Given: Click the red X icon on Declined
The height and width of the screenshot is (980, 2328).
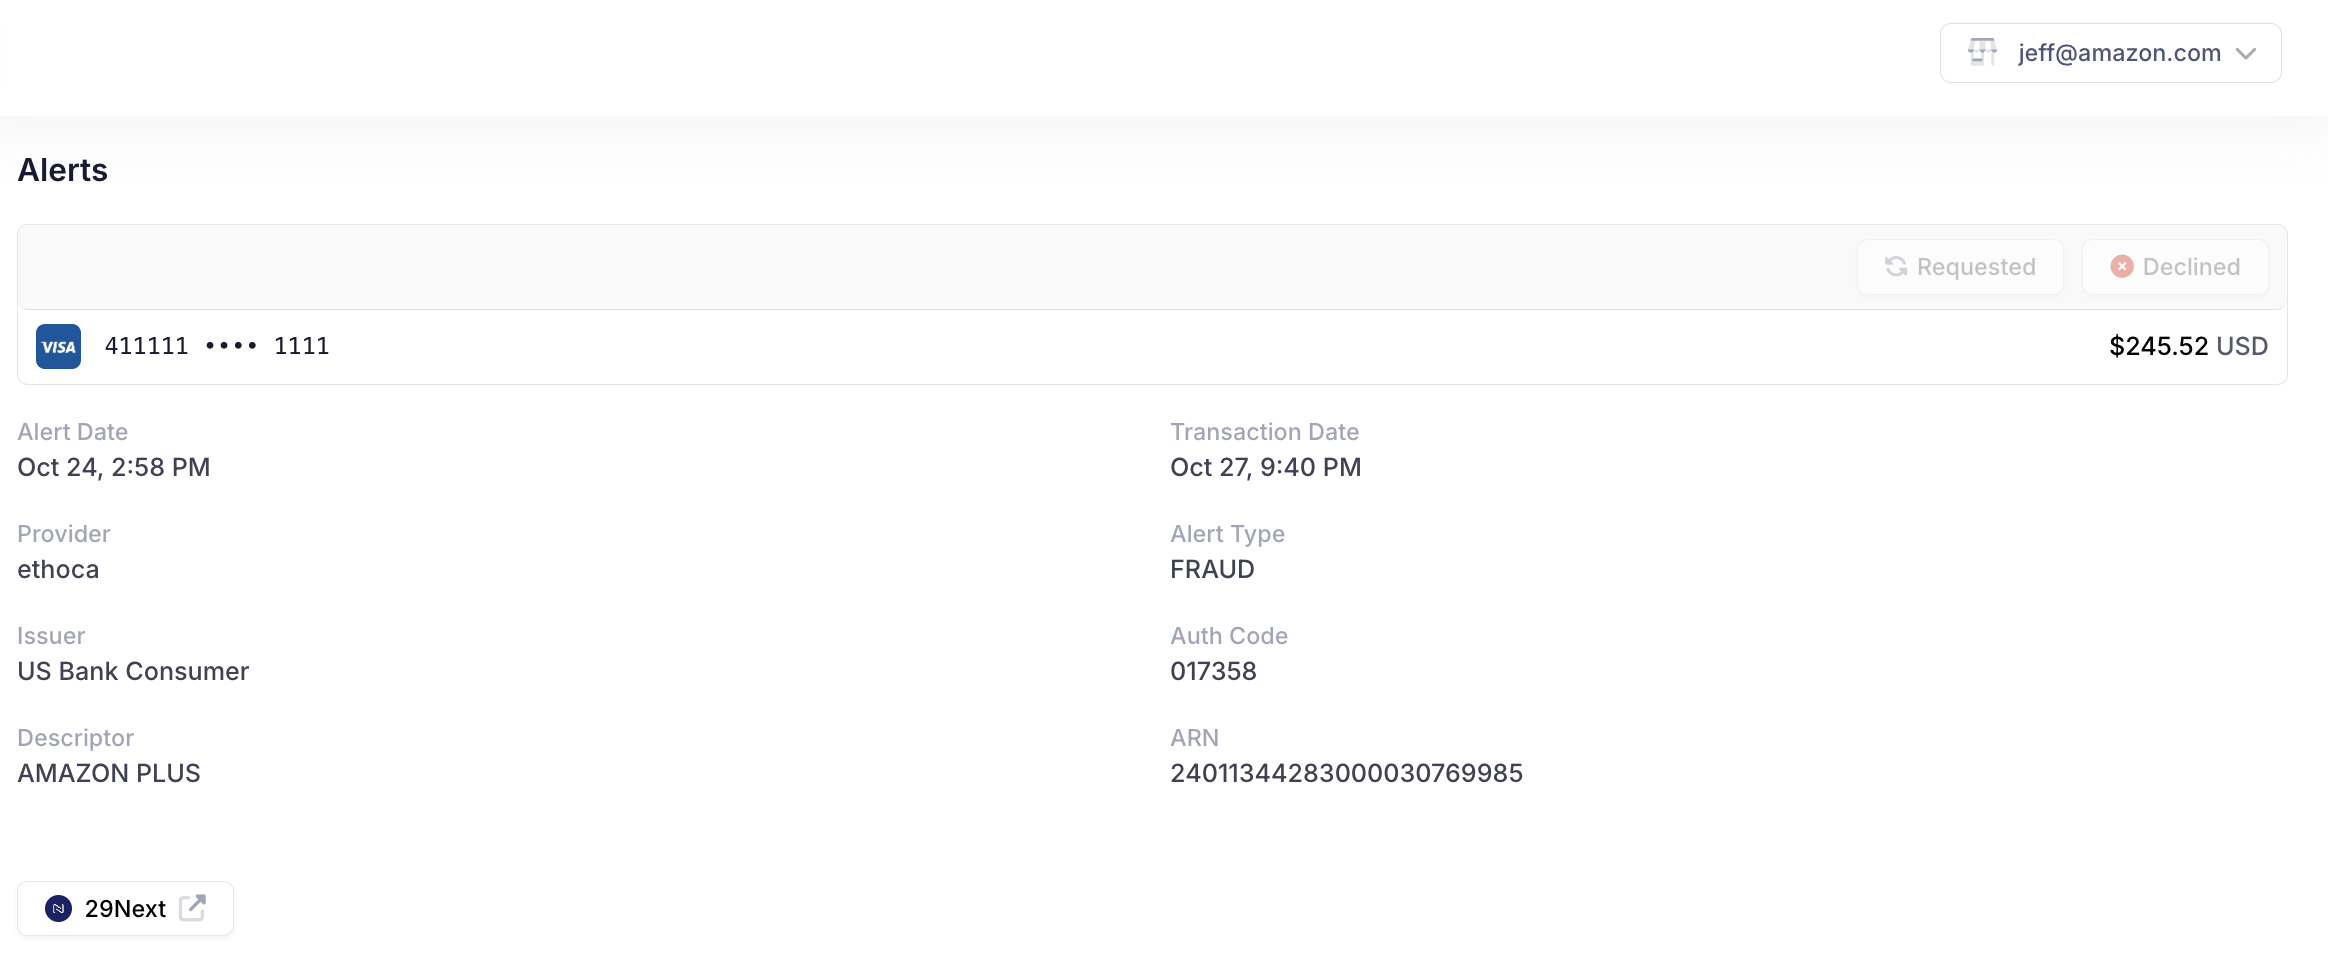Looking at the screenshot, I should click(2121, 267).
